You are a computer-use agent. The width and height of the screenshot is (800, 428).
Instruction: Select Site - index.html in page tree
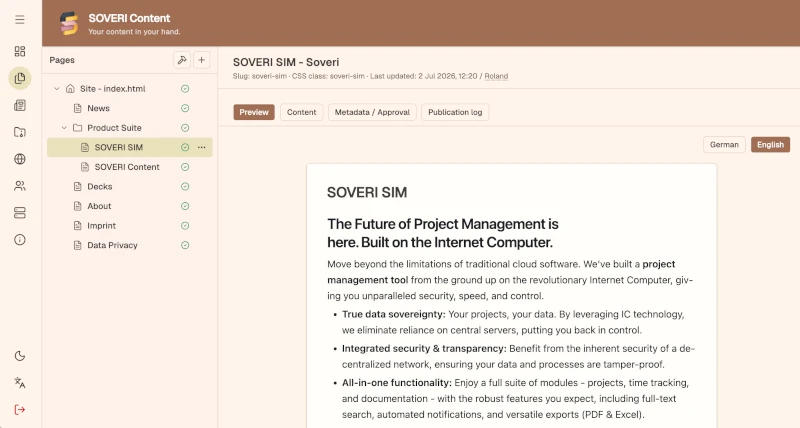112,89
